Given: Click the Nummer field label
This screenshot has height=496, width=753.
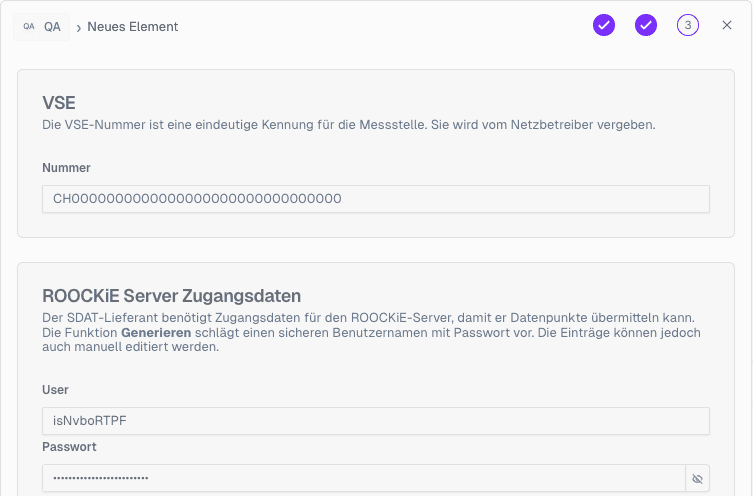Looking at the screenshot, I should tap(66, 168).
